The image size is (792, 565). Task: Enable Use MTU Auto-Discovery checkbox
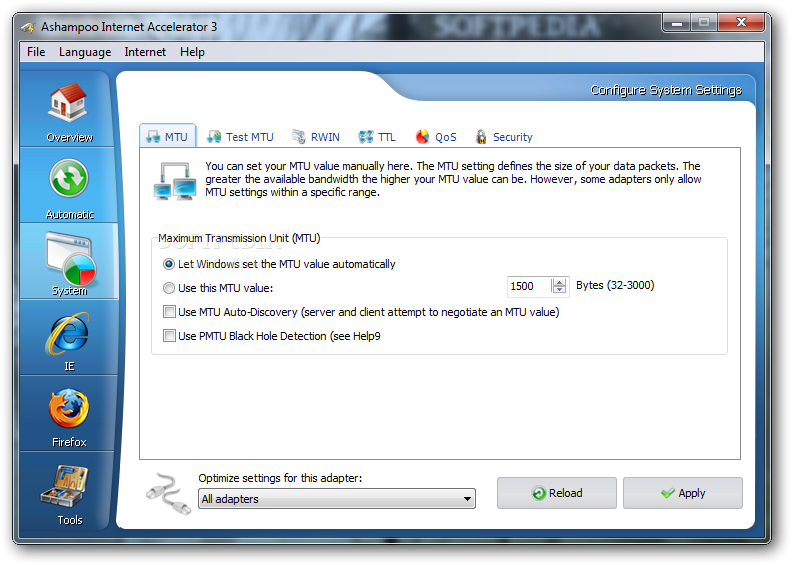169,312
